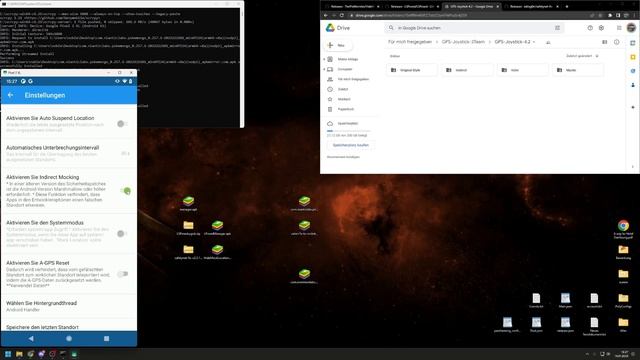Image resolution: width=640 pixels, height=360 pixels.
Task: Click add-ons plus in side panel
Action: [x=633, y=107]
